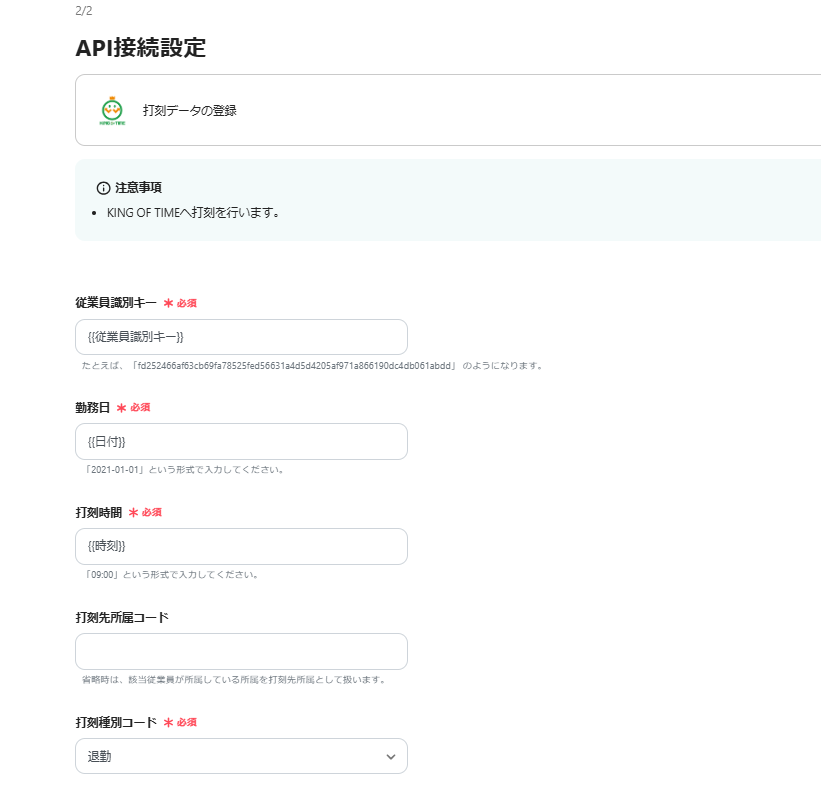
Task: Click the 注意事項 heading text
Action: pos(138,187)
